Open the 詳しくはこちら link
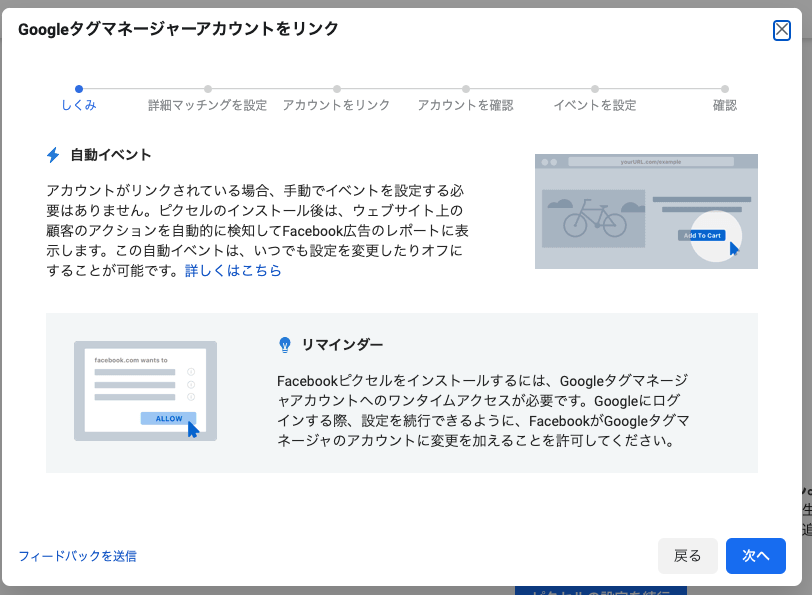 tap(233, 271)
